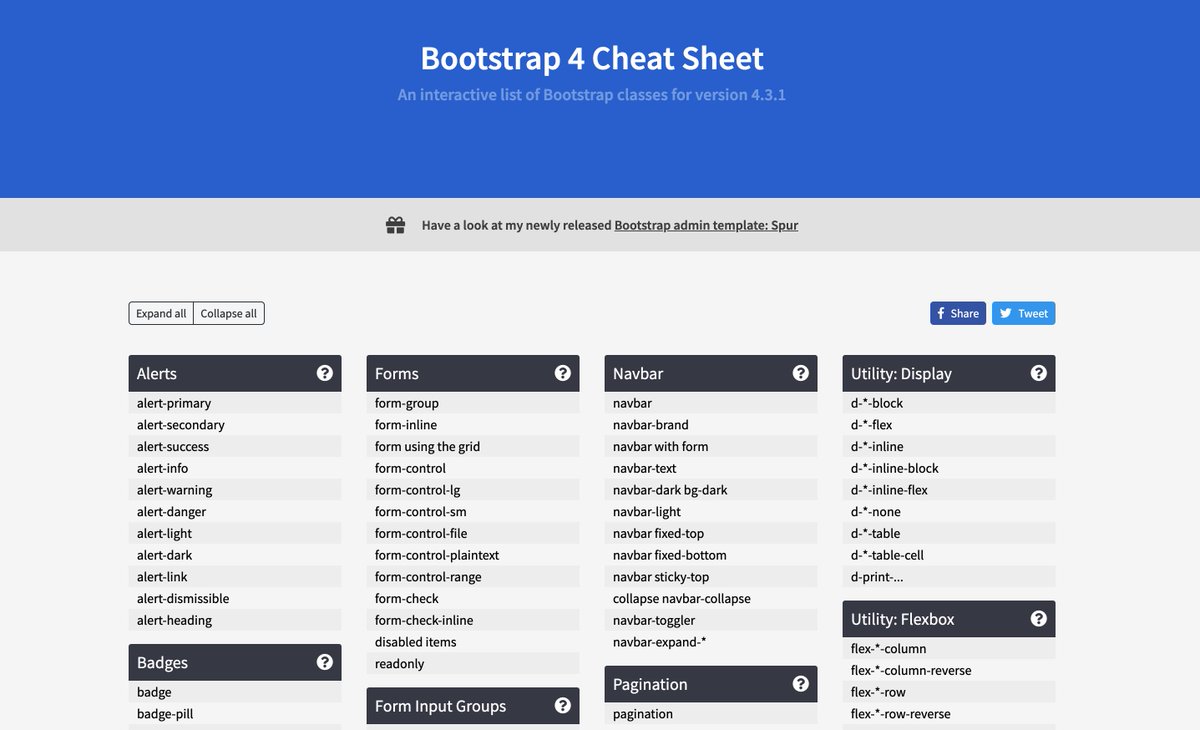Image resolution: width=1200 pixels, height=730 pixels.
Task: Open 'form using the grid' entry
Action: tap(473, 447)
